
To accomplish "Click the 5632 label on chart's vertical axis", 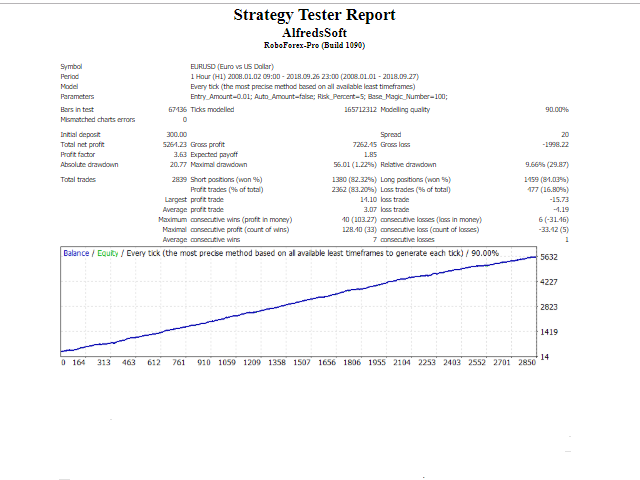I will point(549,257).
